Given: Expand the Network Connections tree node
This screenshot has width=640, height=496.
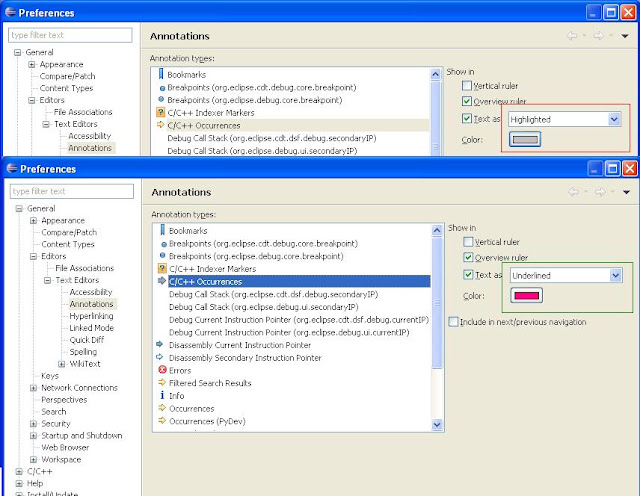Looking at the screenshot, I should coord(33,388).
